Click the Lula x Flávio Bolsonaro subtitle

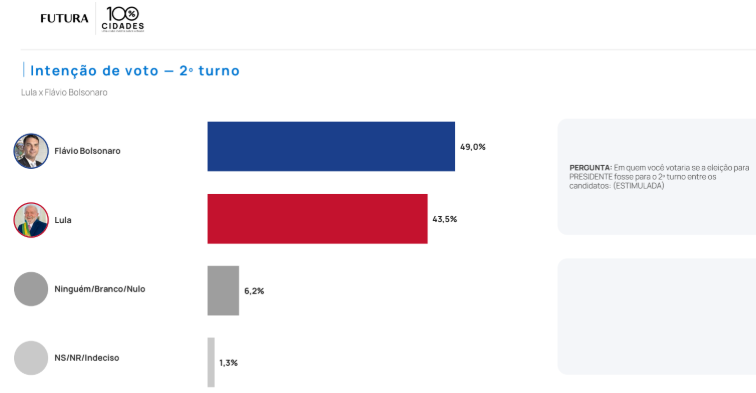[x=64, y=92]
